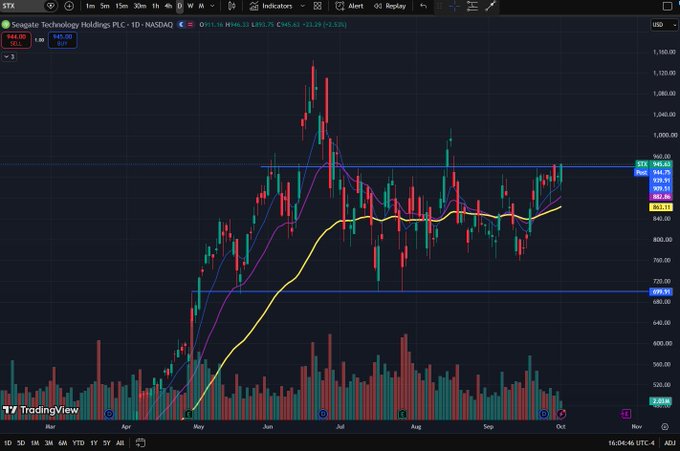Set the range to 1D
This screenshot has width=680, height=451.
pyautogui.click(x=8, y=443)
